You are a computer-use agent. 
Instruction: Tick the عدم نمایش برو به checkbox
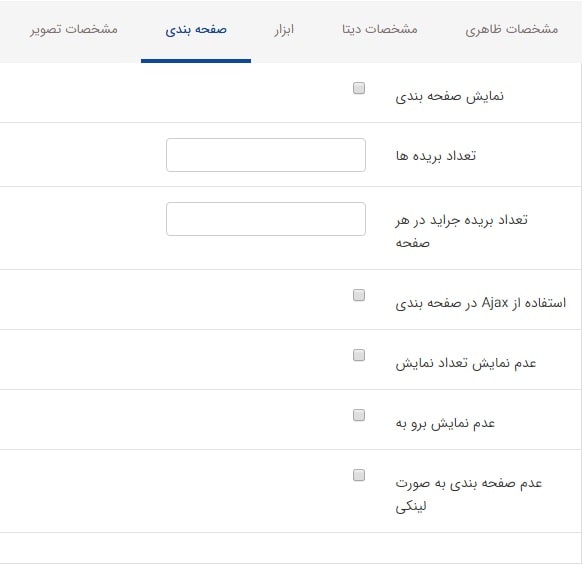tap(359, 415)
